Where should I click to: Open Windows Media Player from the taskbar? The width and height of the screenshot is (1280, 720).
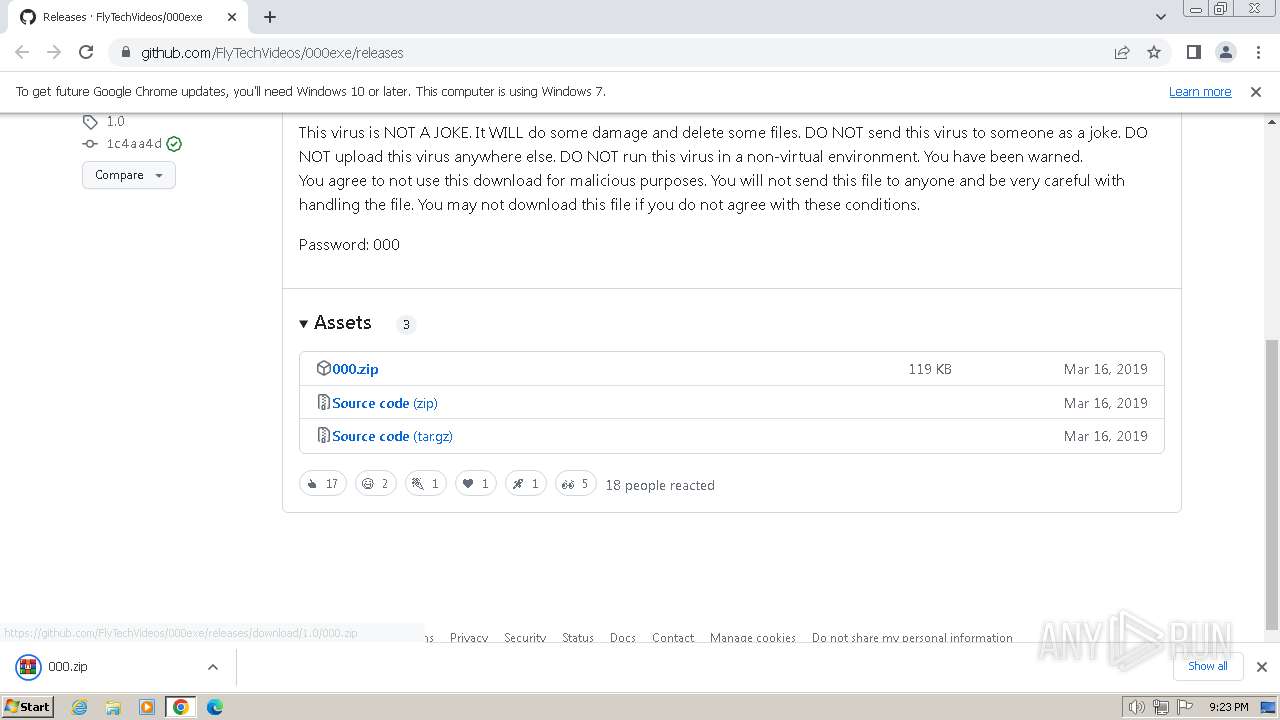(x=147, y=707)
